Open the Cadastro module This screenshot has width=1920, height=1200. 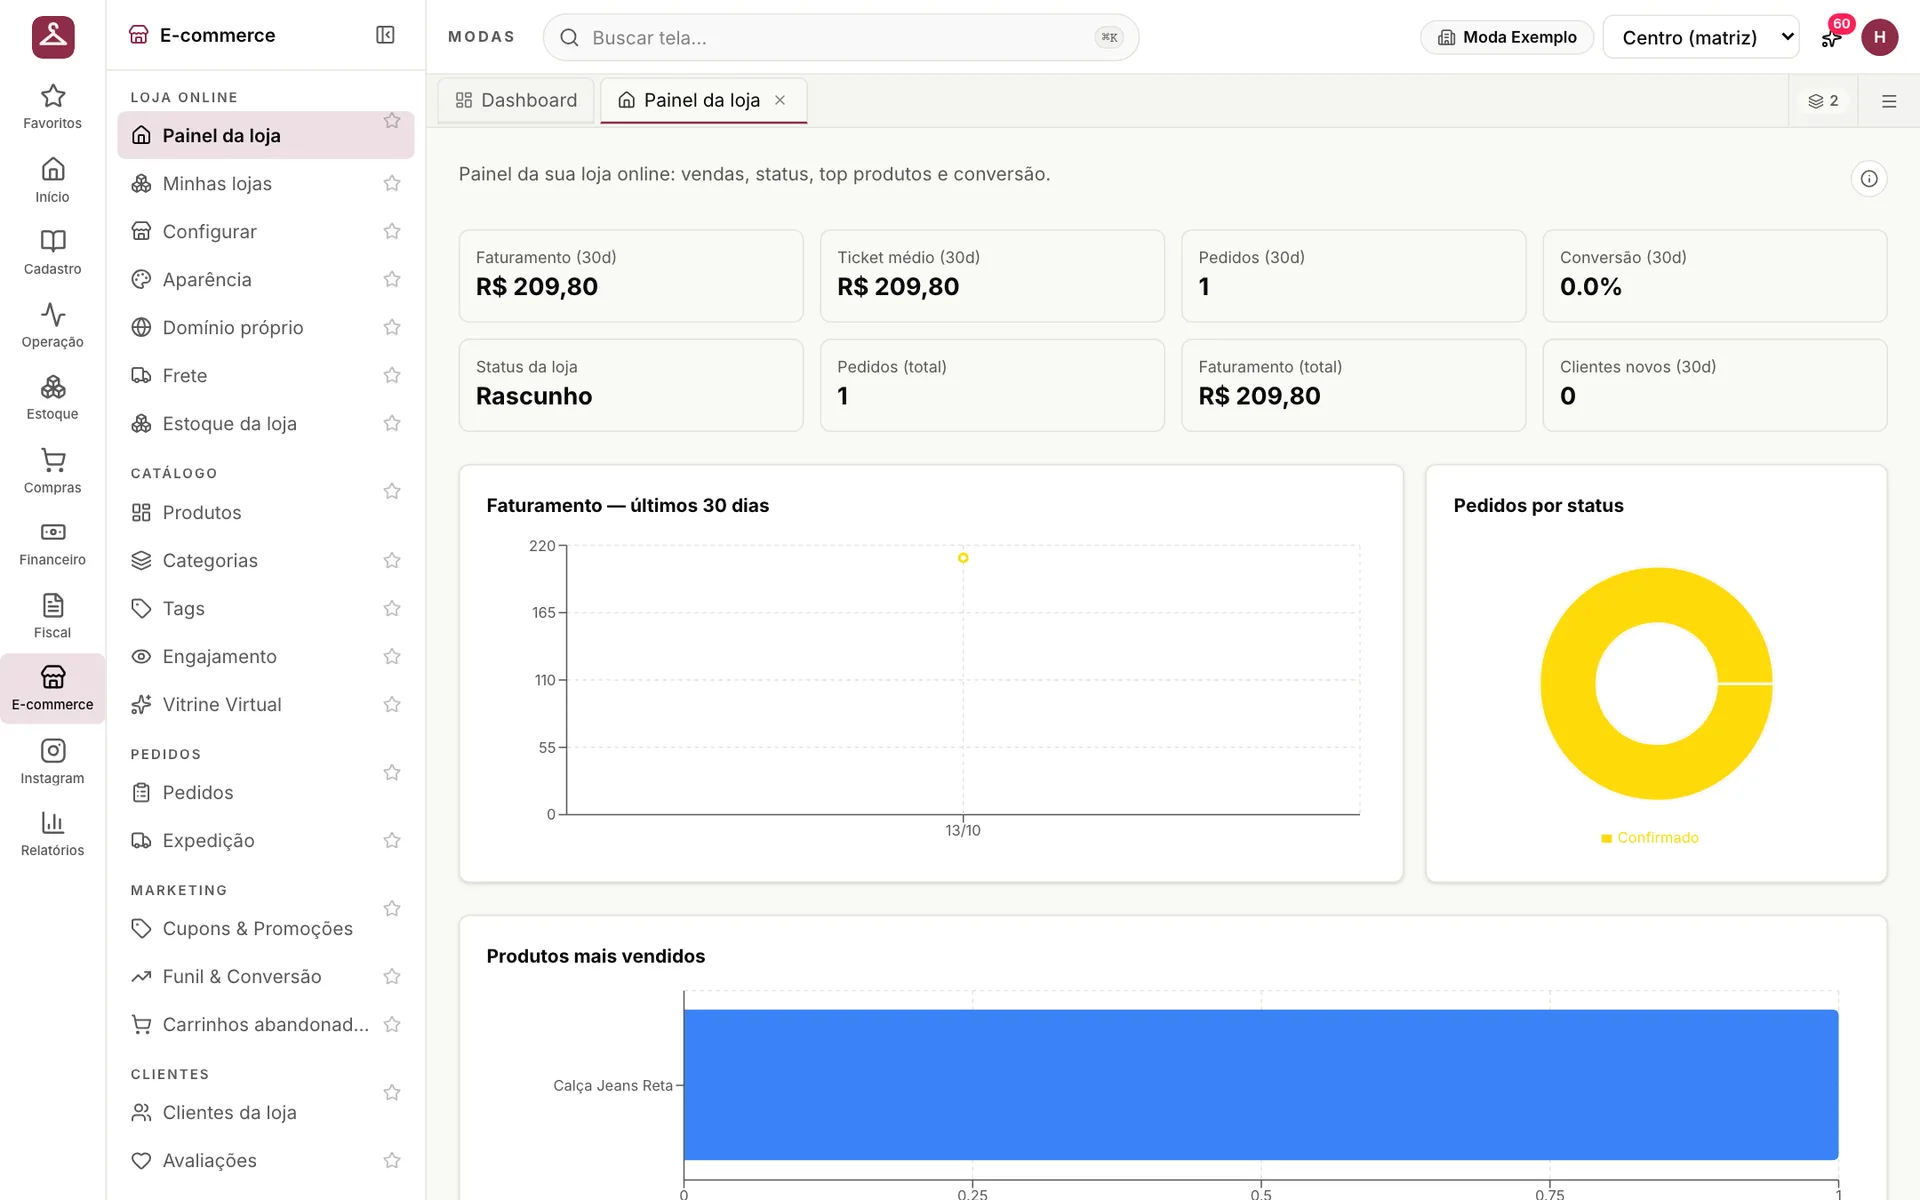pyautogui.click(x=52, y=253)
